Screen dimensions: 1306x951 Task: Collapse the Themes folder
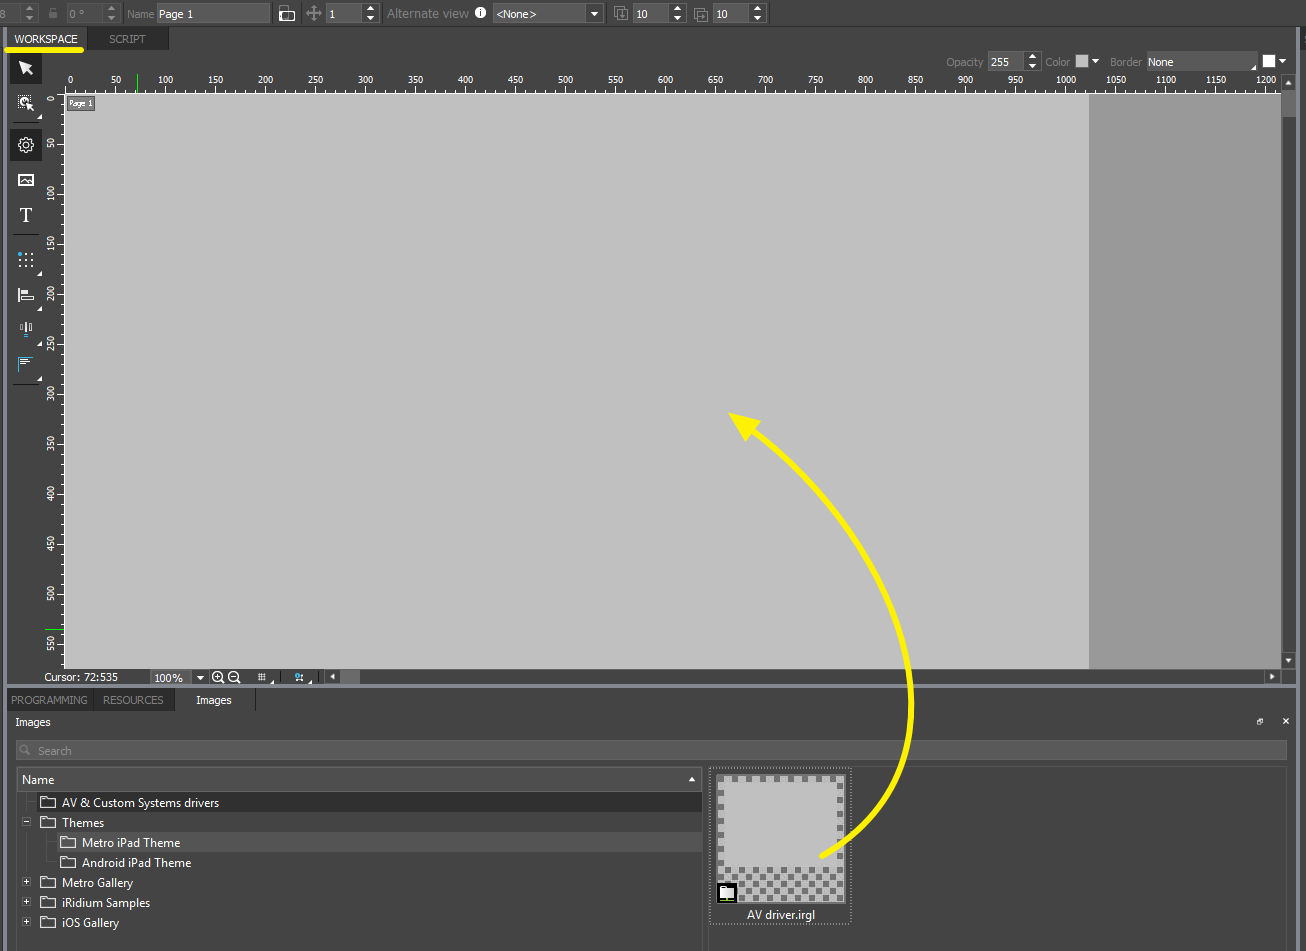[27, 822]
